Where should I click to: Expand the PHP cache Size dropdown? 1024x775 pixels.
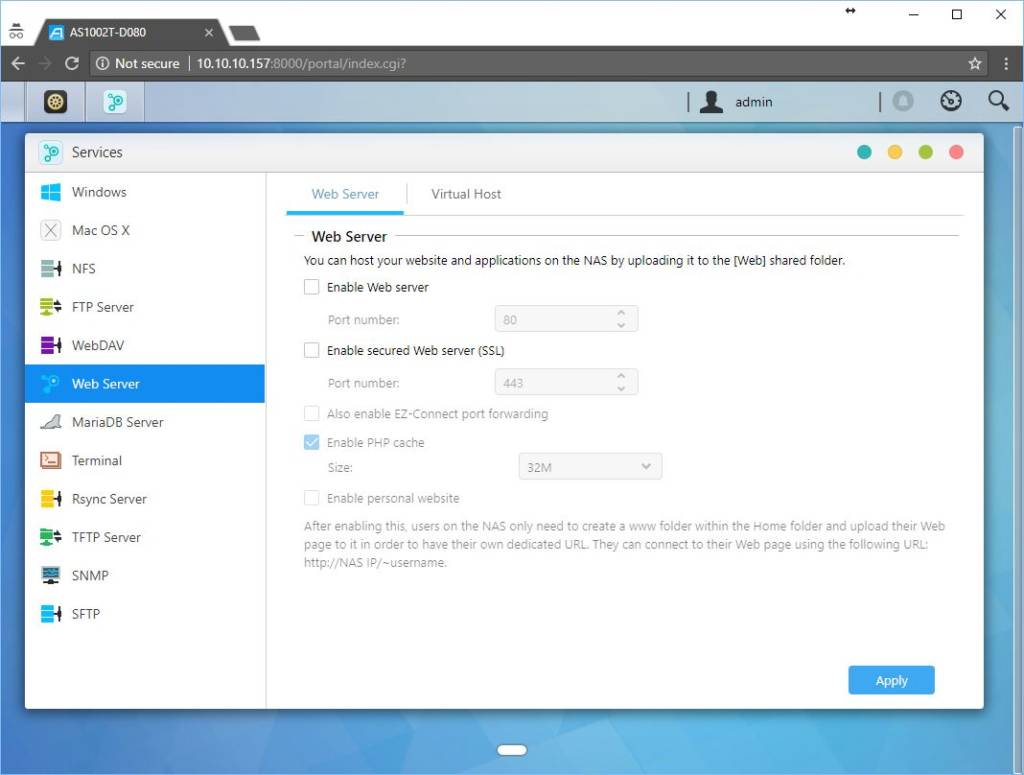tap(590, 467)
